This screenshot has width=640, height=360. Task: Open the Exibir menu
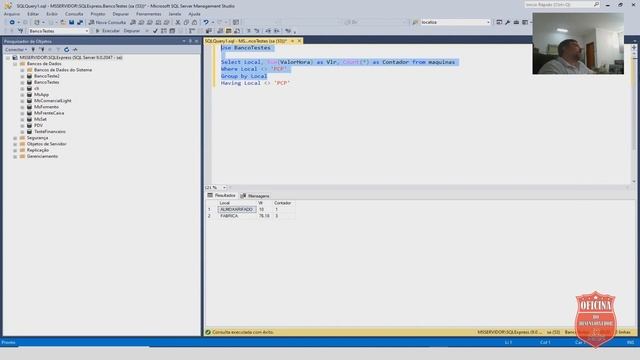52,14
